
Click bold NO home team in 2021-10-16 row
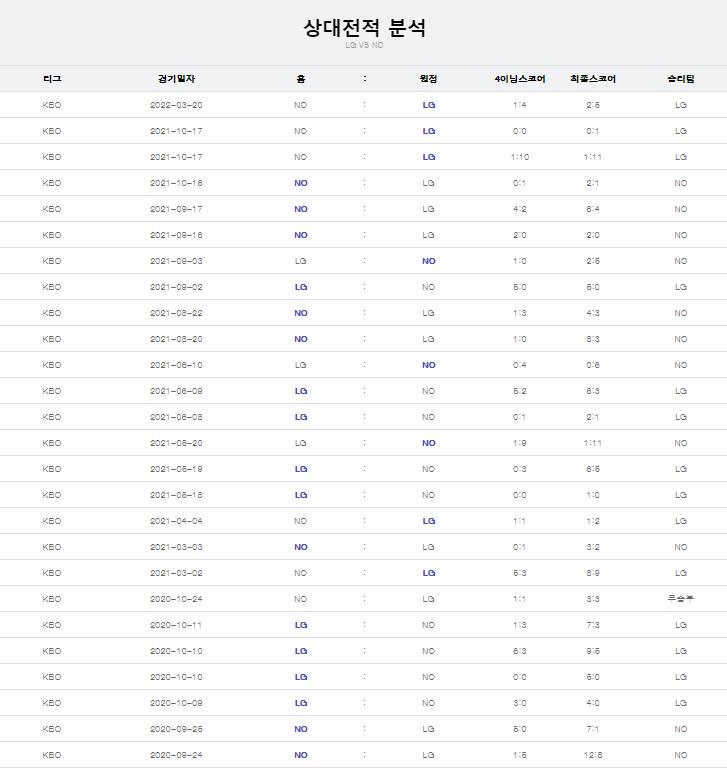tap(301, 183)
